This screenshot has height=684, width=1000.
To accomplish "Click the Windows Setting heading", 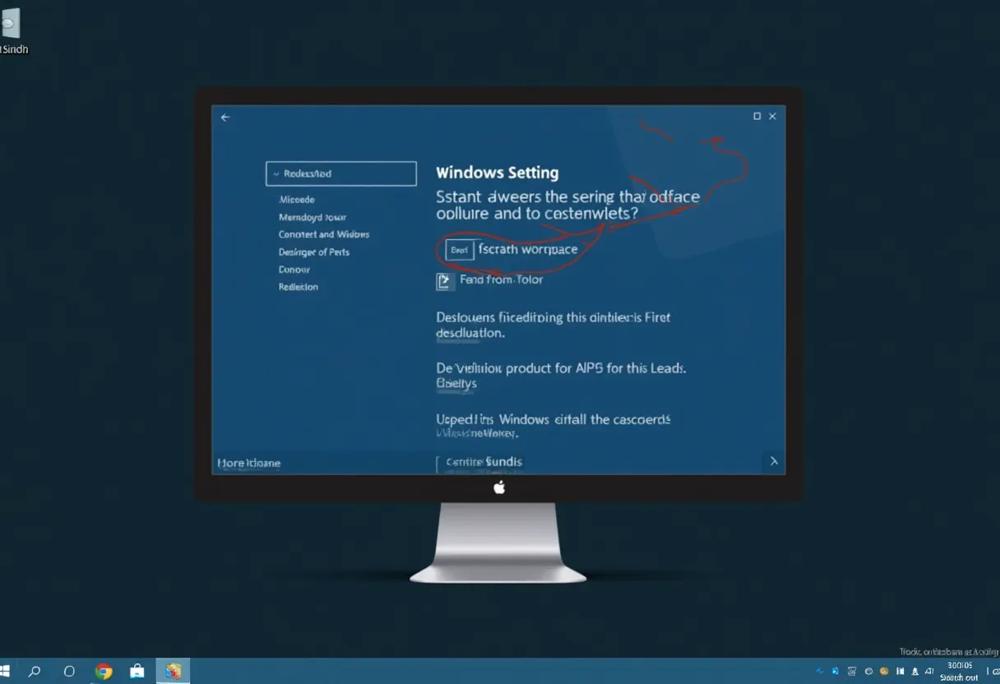I will pyautogui.click(x=497, y=173).
